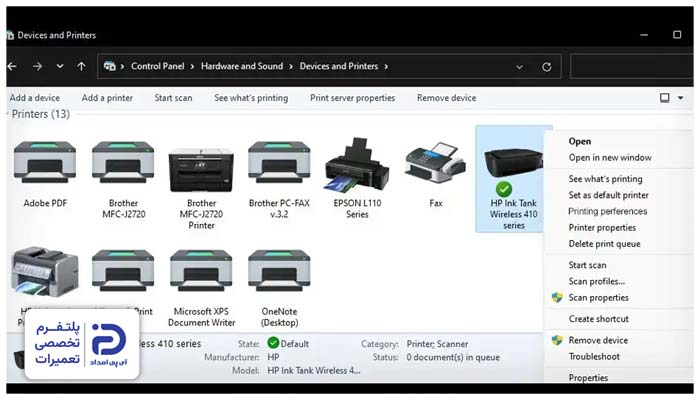Select the EPSON L110 Series printer icon
The height and width of the screenshot is (400, 700).
357,165
